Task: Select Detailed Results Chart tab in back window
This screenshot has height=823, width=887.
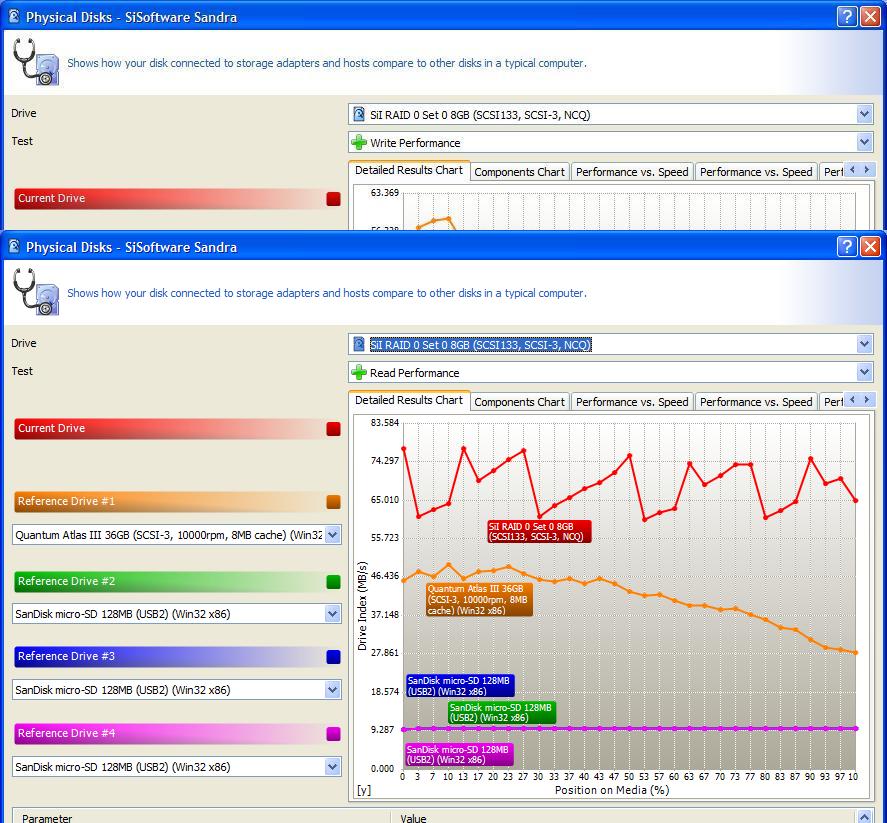Action: (x=409, y=170)
